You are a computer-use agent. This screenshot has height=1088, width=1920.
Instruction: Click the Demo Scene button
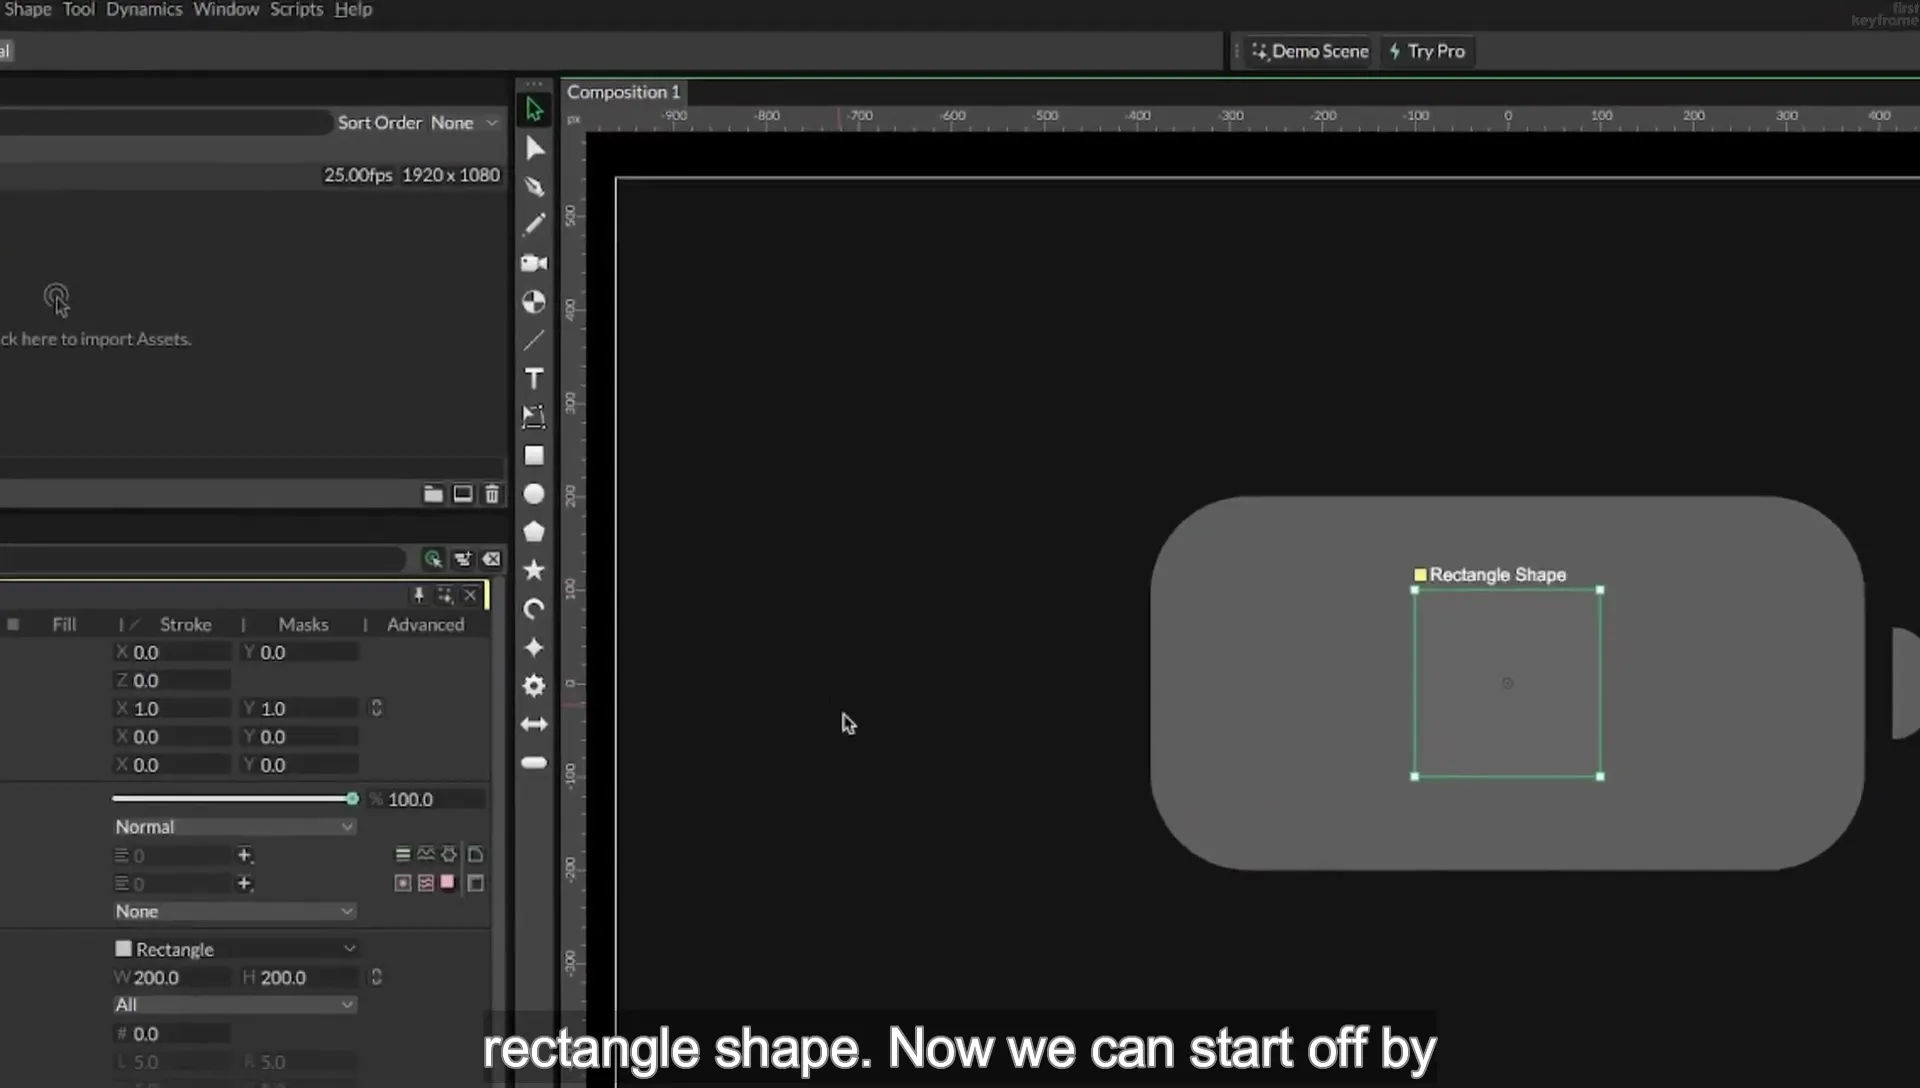pos(1309,51)
